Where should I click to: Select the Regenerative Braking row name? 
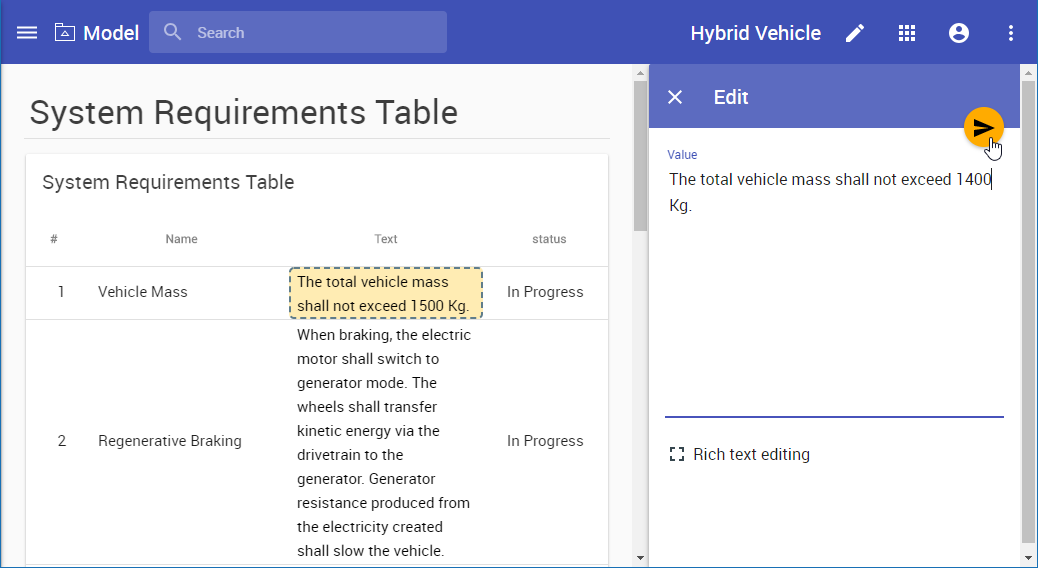click(170, 441)
